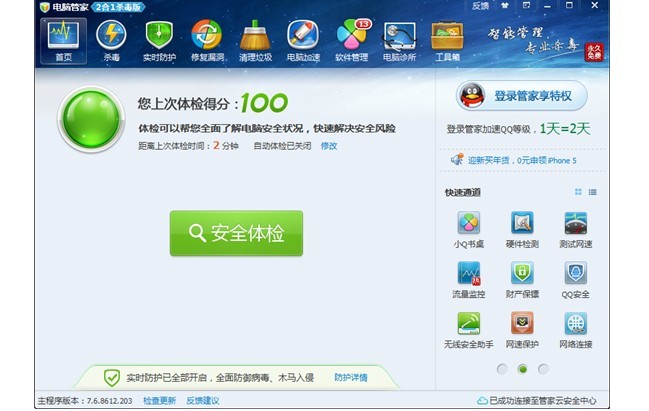Click the 主程序版本 7.6.8612.203 text
This screenshot has width=649, height=411.
click(x=85, y=401)
